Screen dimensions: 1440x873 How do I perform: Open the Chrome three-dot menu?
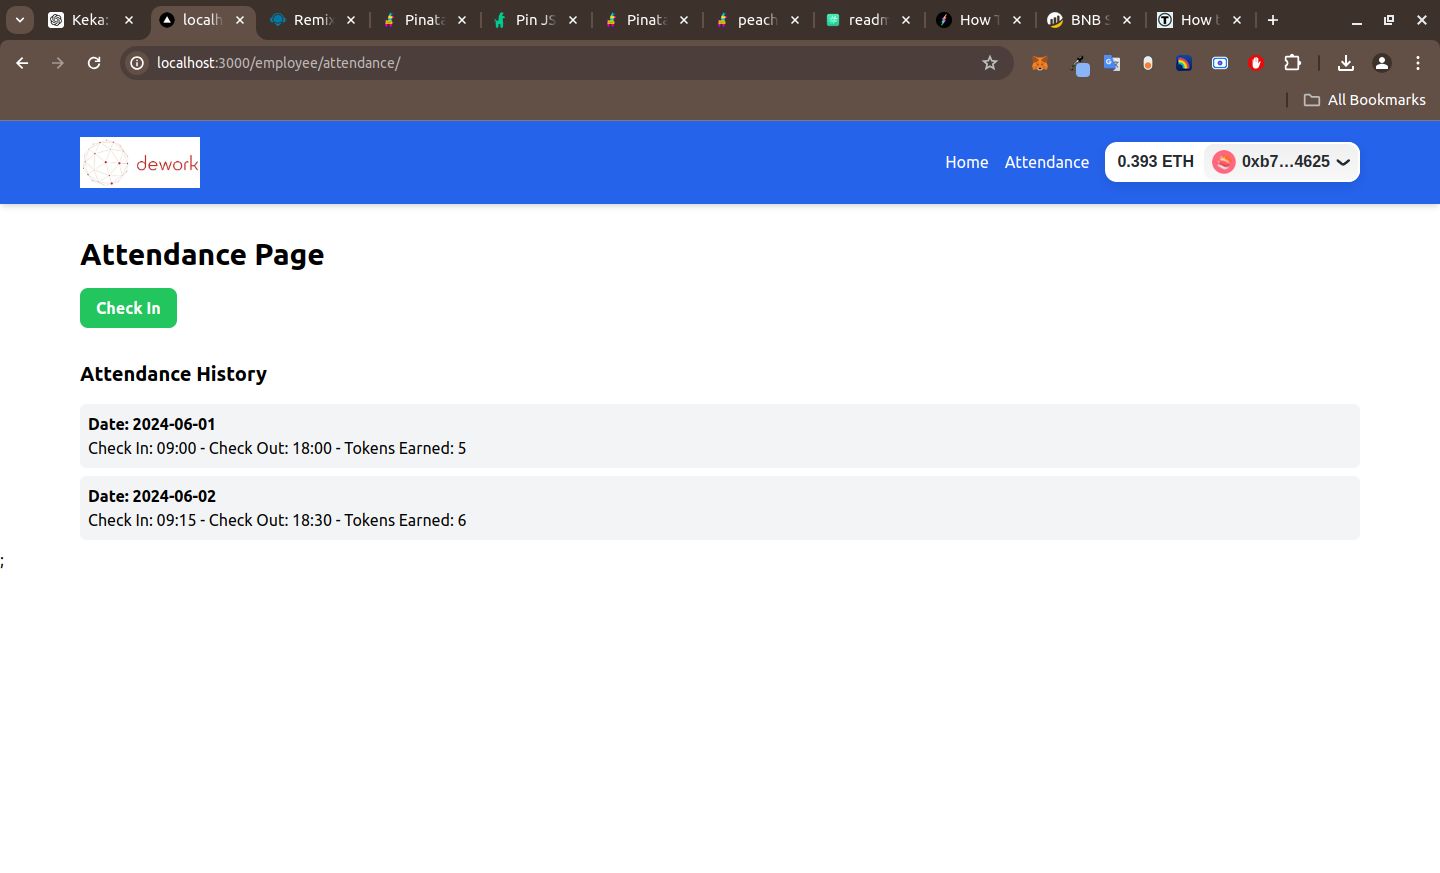1418,63
